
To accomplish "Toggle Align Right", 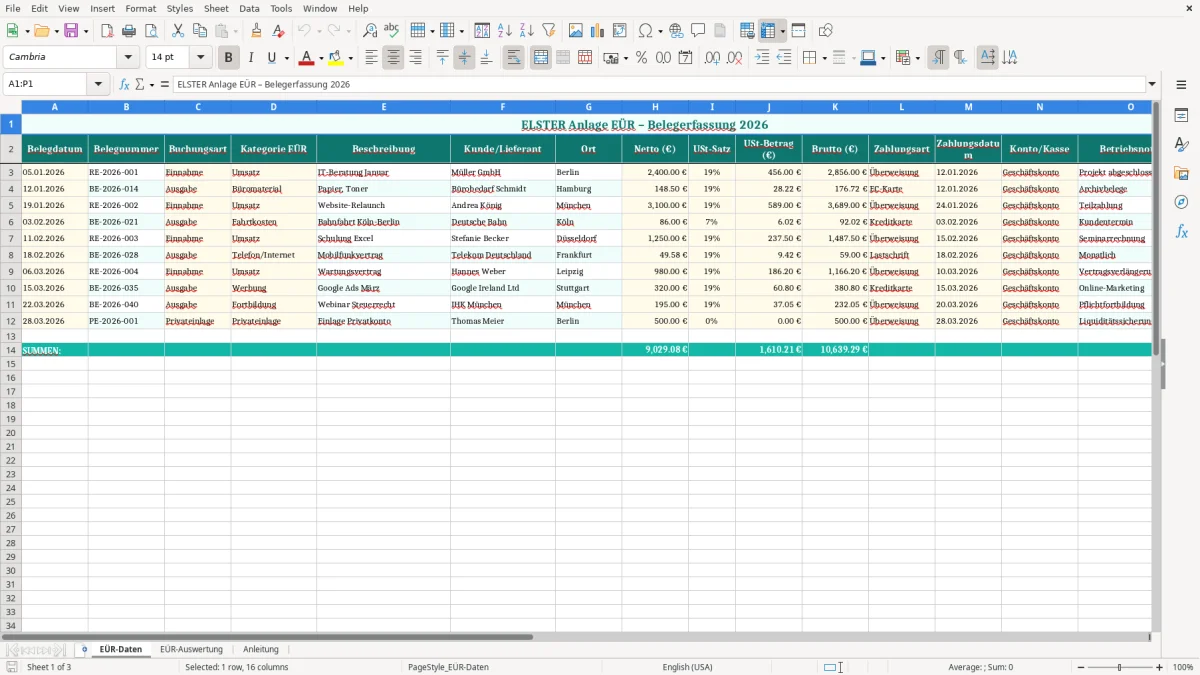I will pyautogui.click(x=415, y=57).
